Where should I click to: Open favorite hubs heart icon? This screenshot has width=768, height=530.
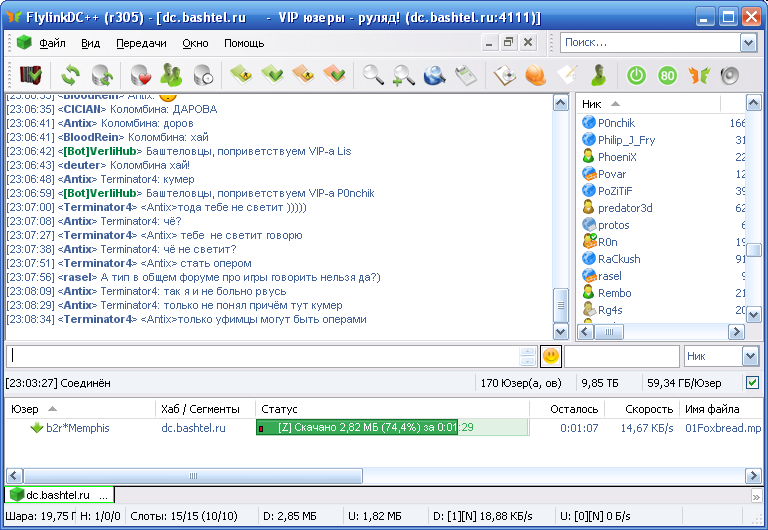tap(139, 75)
